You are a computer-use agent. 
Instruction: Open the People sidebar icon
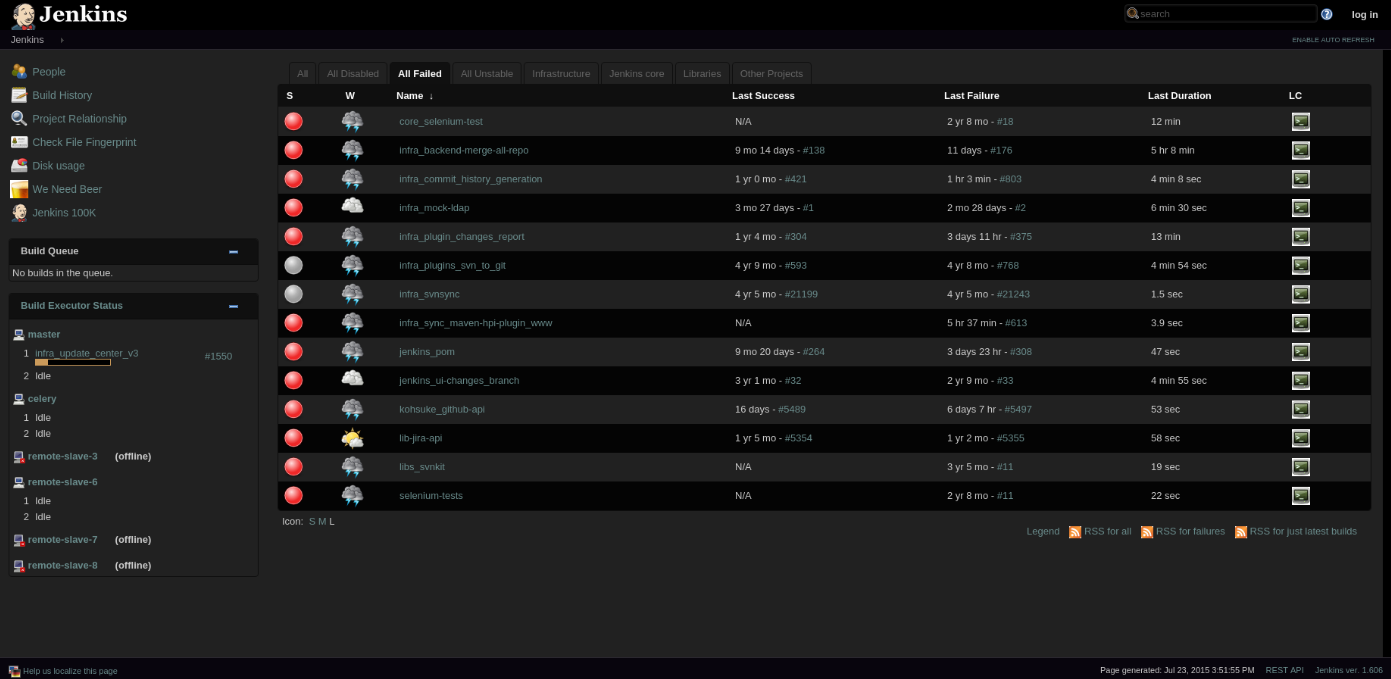pyautogui.click(x=19, y=71)
